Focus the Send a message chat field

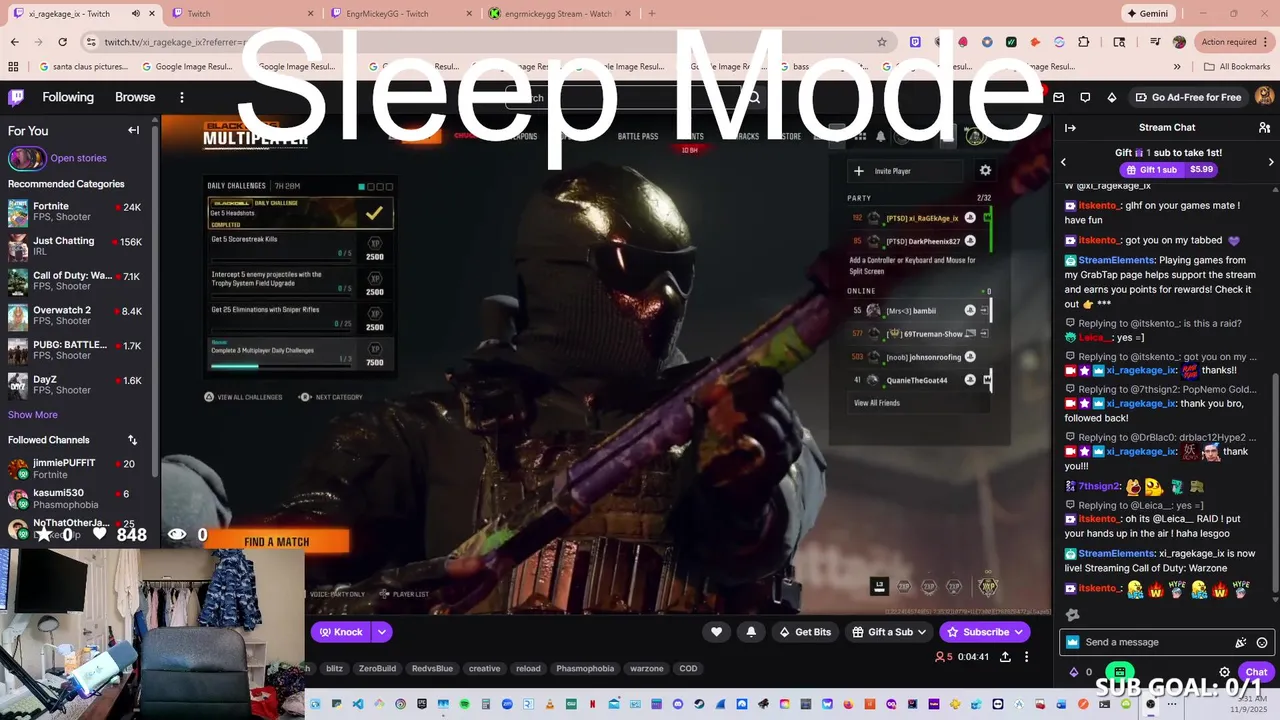1165,642
